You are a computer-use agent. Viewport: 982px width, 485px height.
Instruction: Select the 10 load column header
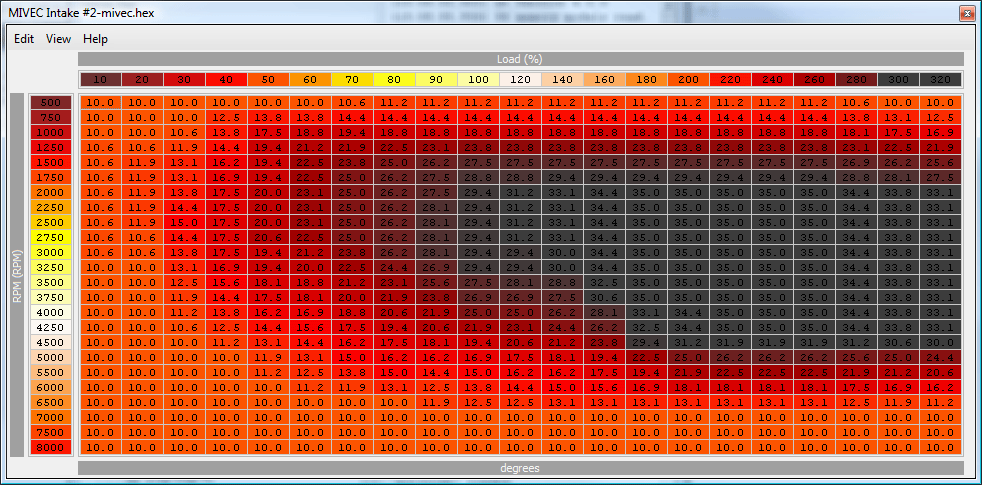coord(100,80)
